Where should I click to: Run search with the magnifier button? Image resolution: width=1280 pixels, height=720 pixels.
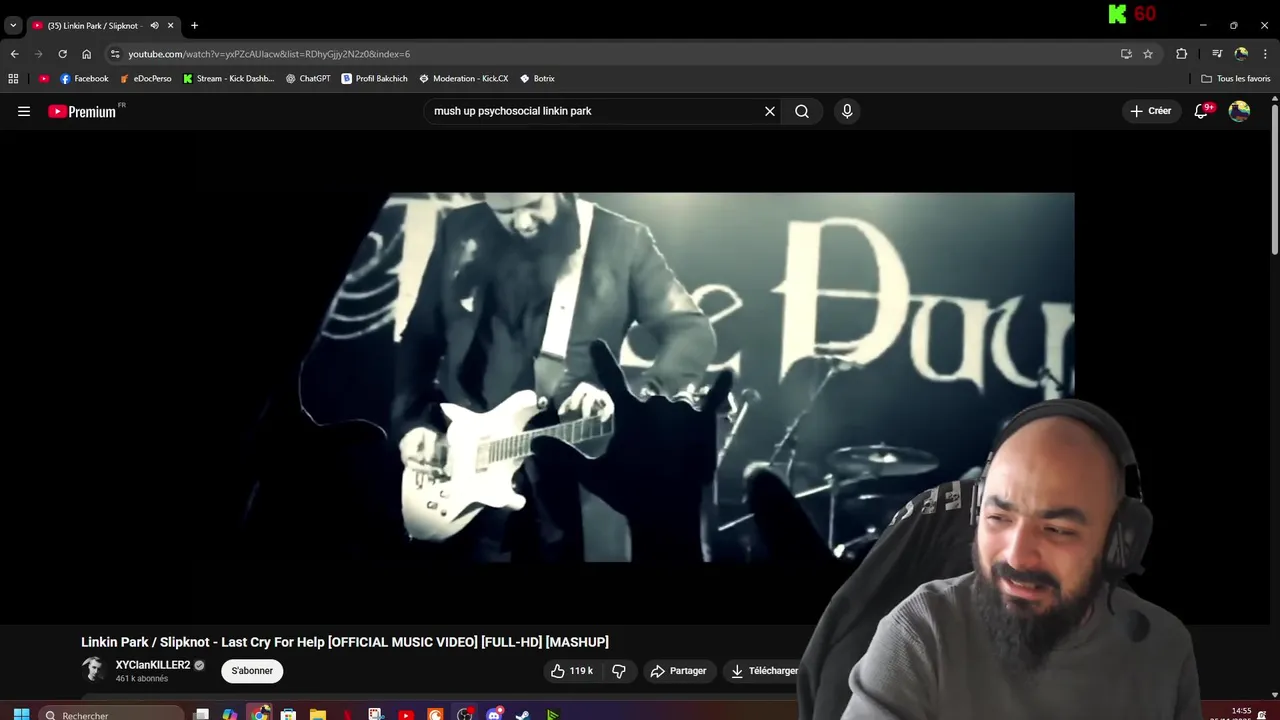click(802, 111)
